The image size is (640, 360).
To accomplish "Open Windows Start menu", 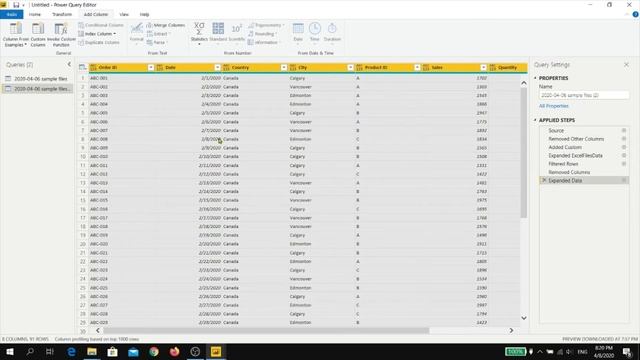I will 10,351.
